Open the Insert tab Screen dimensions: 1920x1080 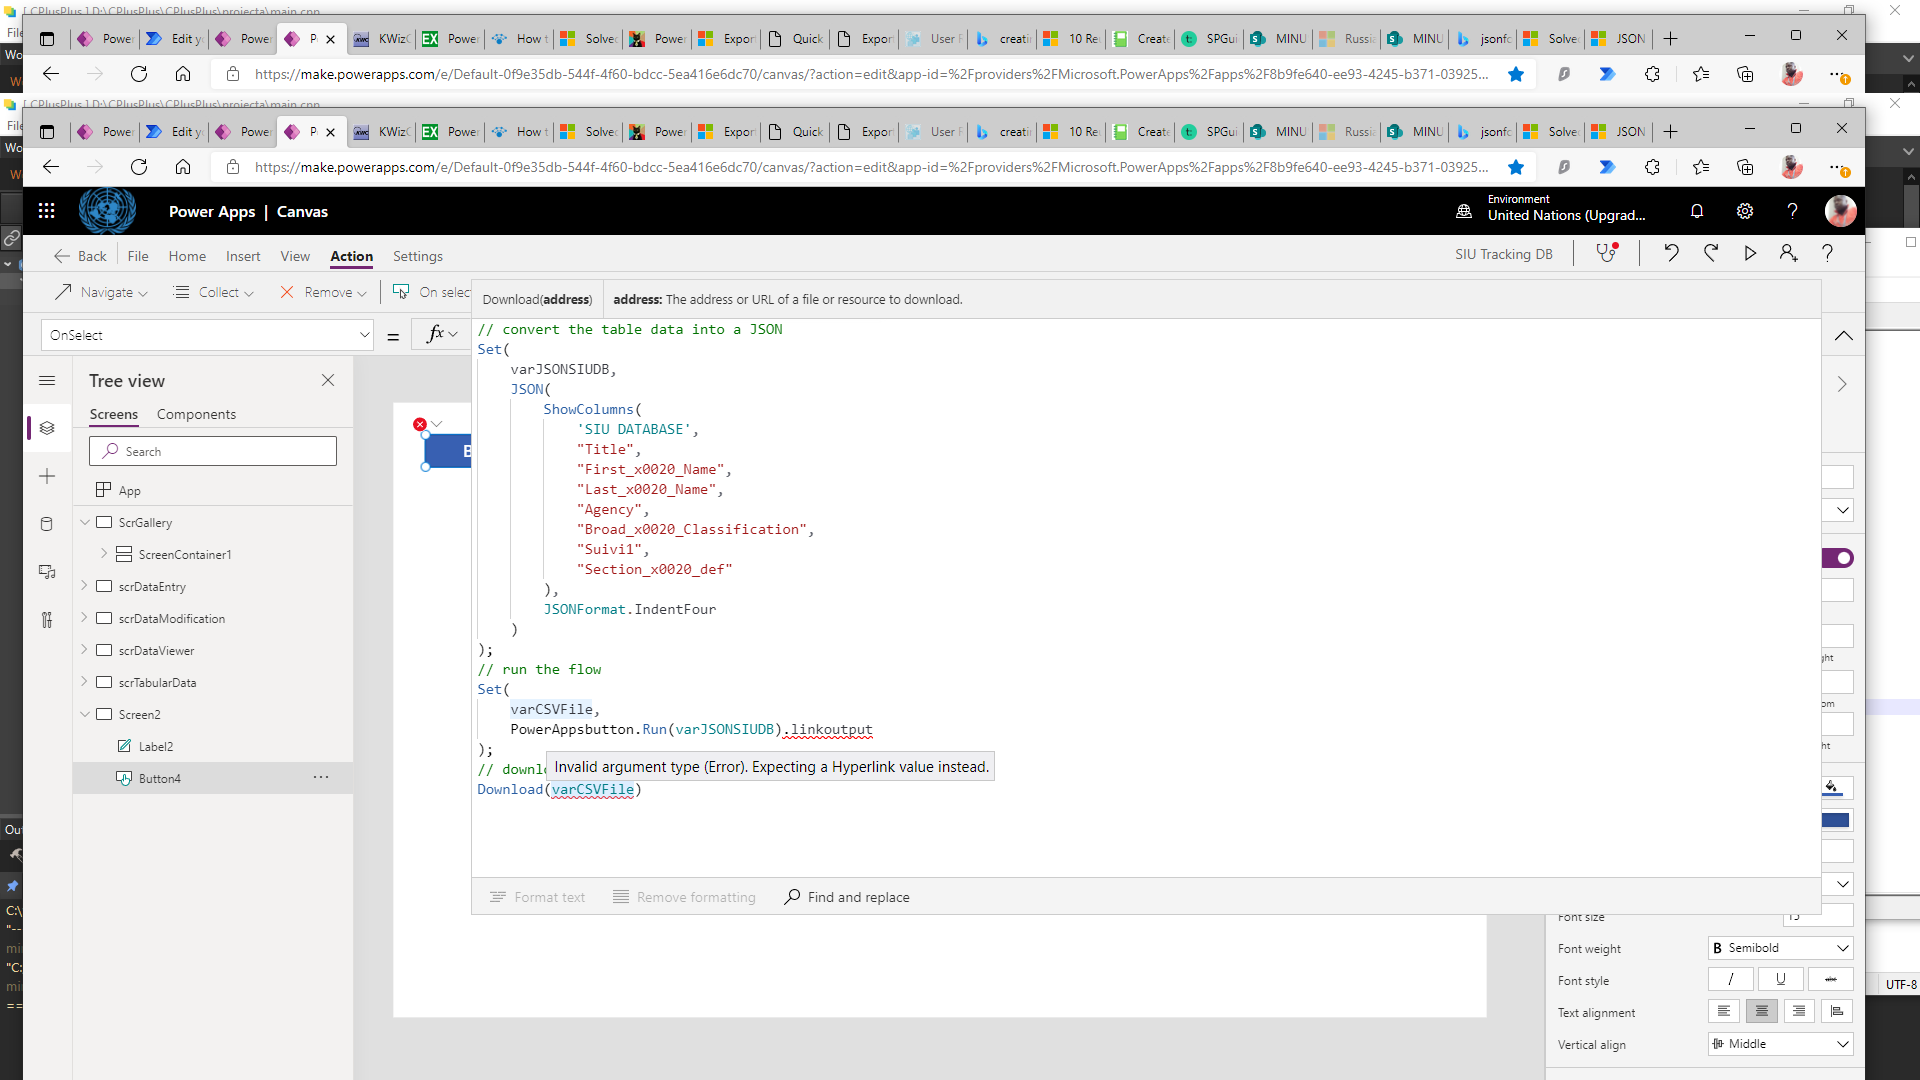tap(243, 256)
